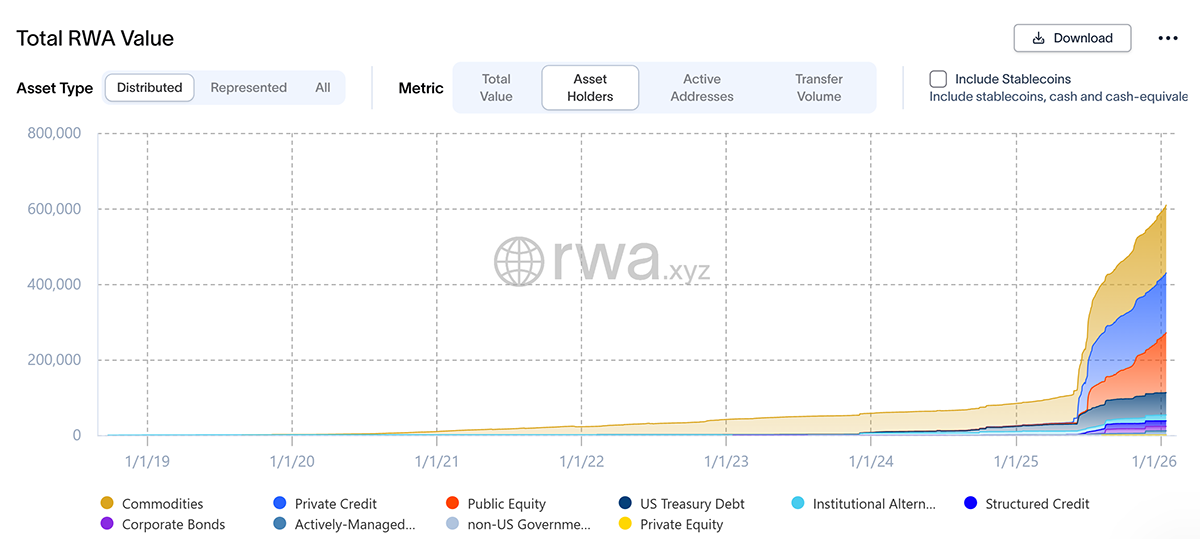Click the Download button
Viewport: 1200px width, 539px height.
pyautogui.click(x=1072, y=38)
